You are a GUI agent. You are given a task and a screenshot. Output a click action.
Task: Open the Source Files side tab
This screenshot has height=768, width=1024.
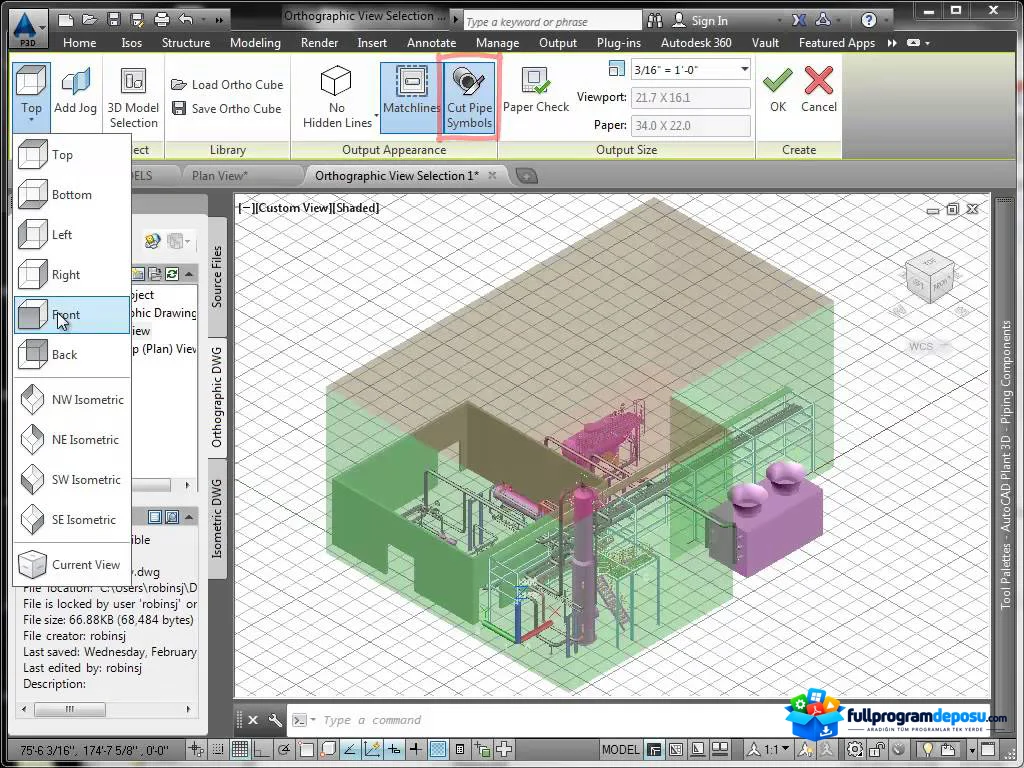pyautogui.click(x=217, y=277)
